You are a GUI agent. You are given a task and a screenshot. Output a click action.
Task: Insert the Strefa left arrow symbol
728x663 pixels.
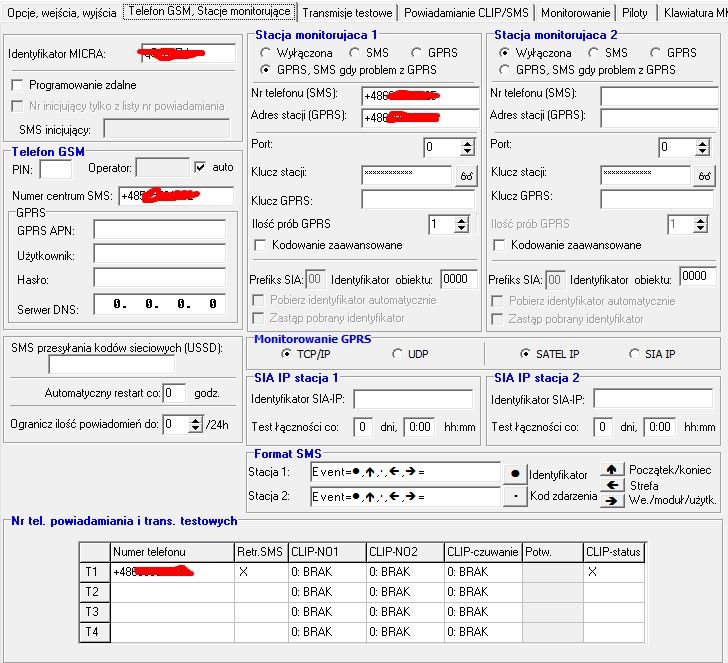coord(612,485)
